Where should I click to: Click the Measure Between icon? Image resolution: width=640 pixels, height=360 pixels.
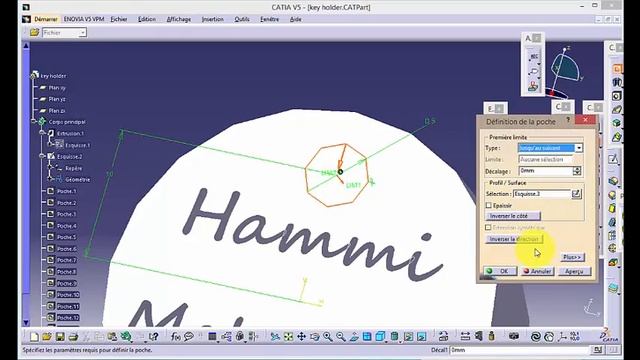(465, 337)
